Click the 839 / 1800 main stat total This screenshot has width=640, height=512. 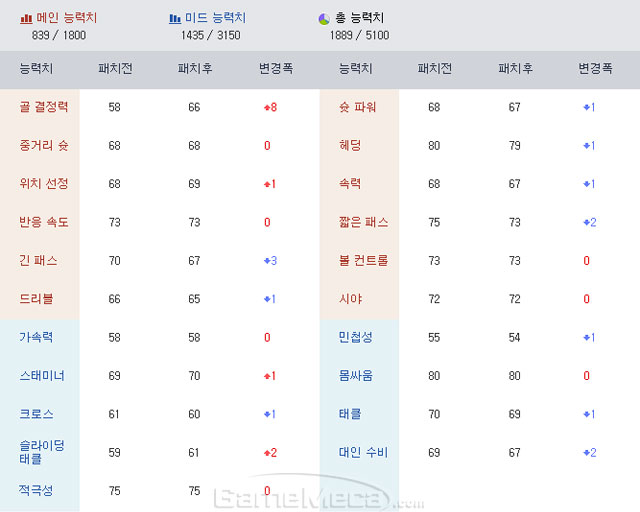[59, 36]
